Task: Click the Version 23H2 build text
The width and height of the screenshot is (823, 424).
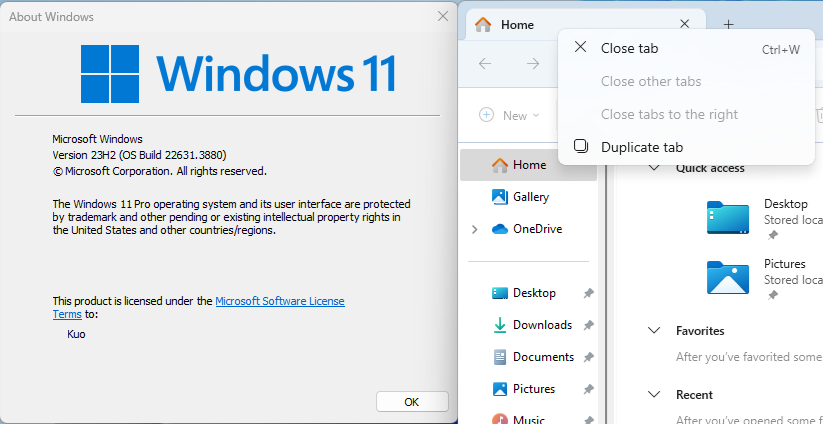Action: tap(140, 155)
